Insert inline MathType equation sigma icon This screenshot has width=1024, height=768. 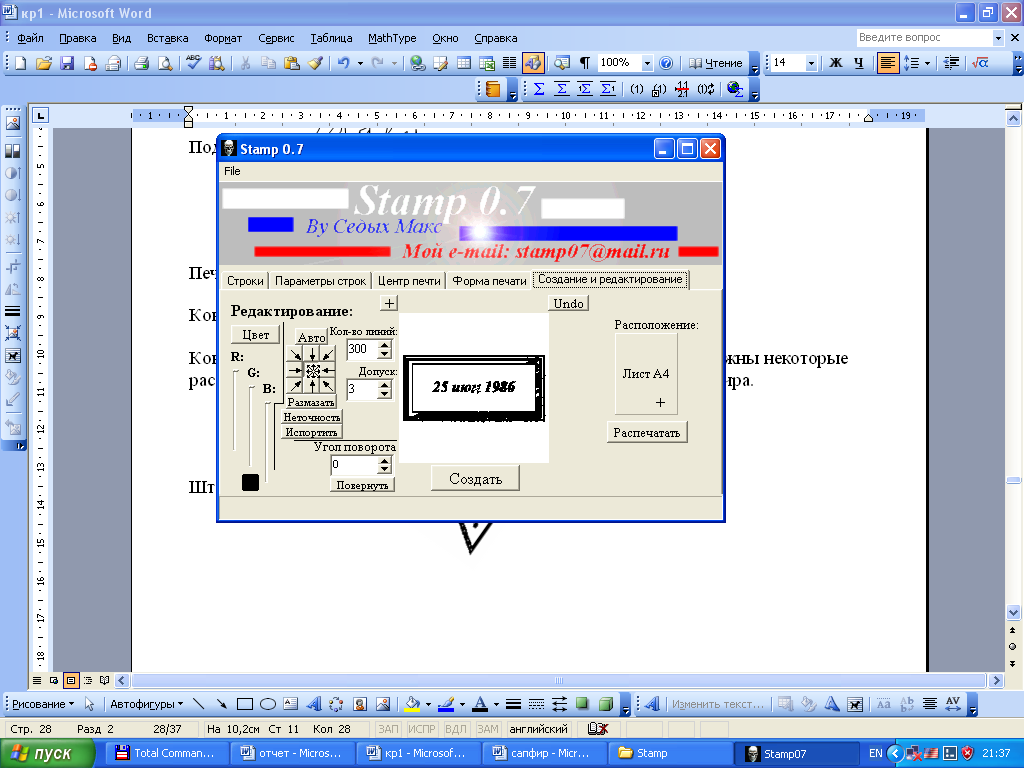[x=539, y=89]
